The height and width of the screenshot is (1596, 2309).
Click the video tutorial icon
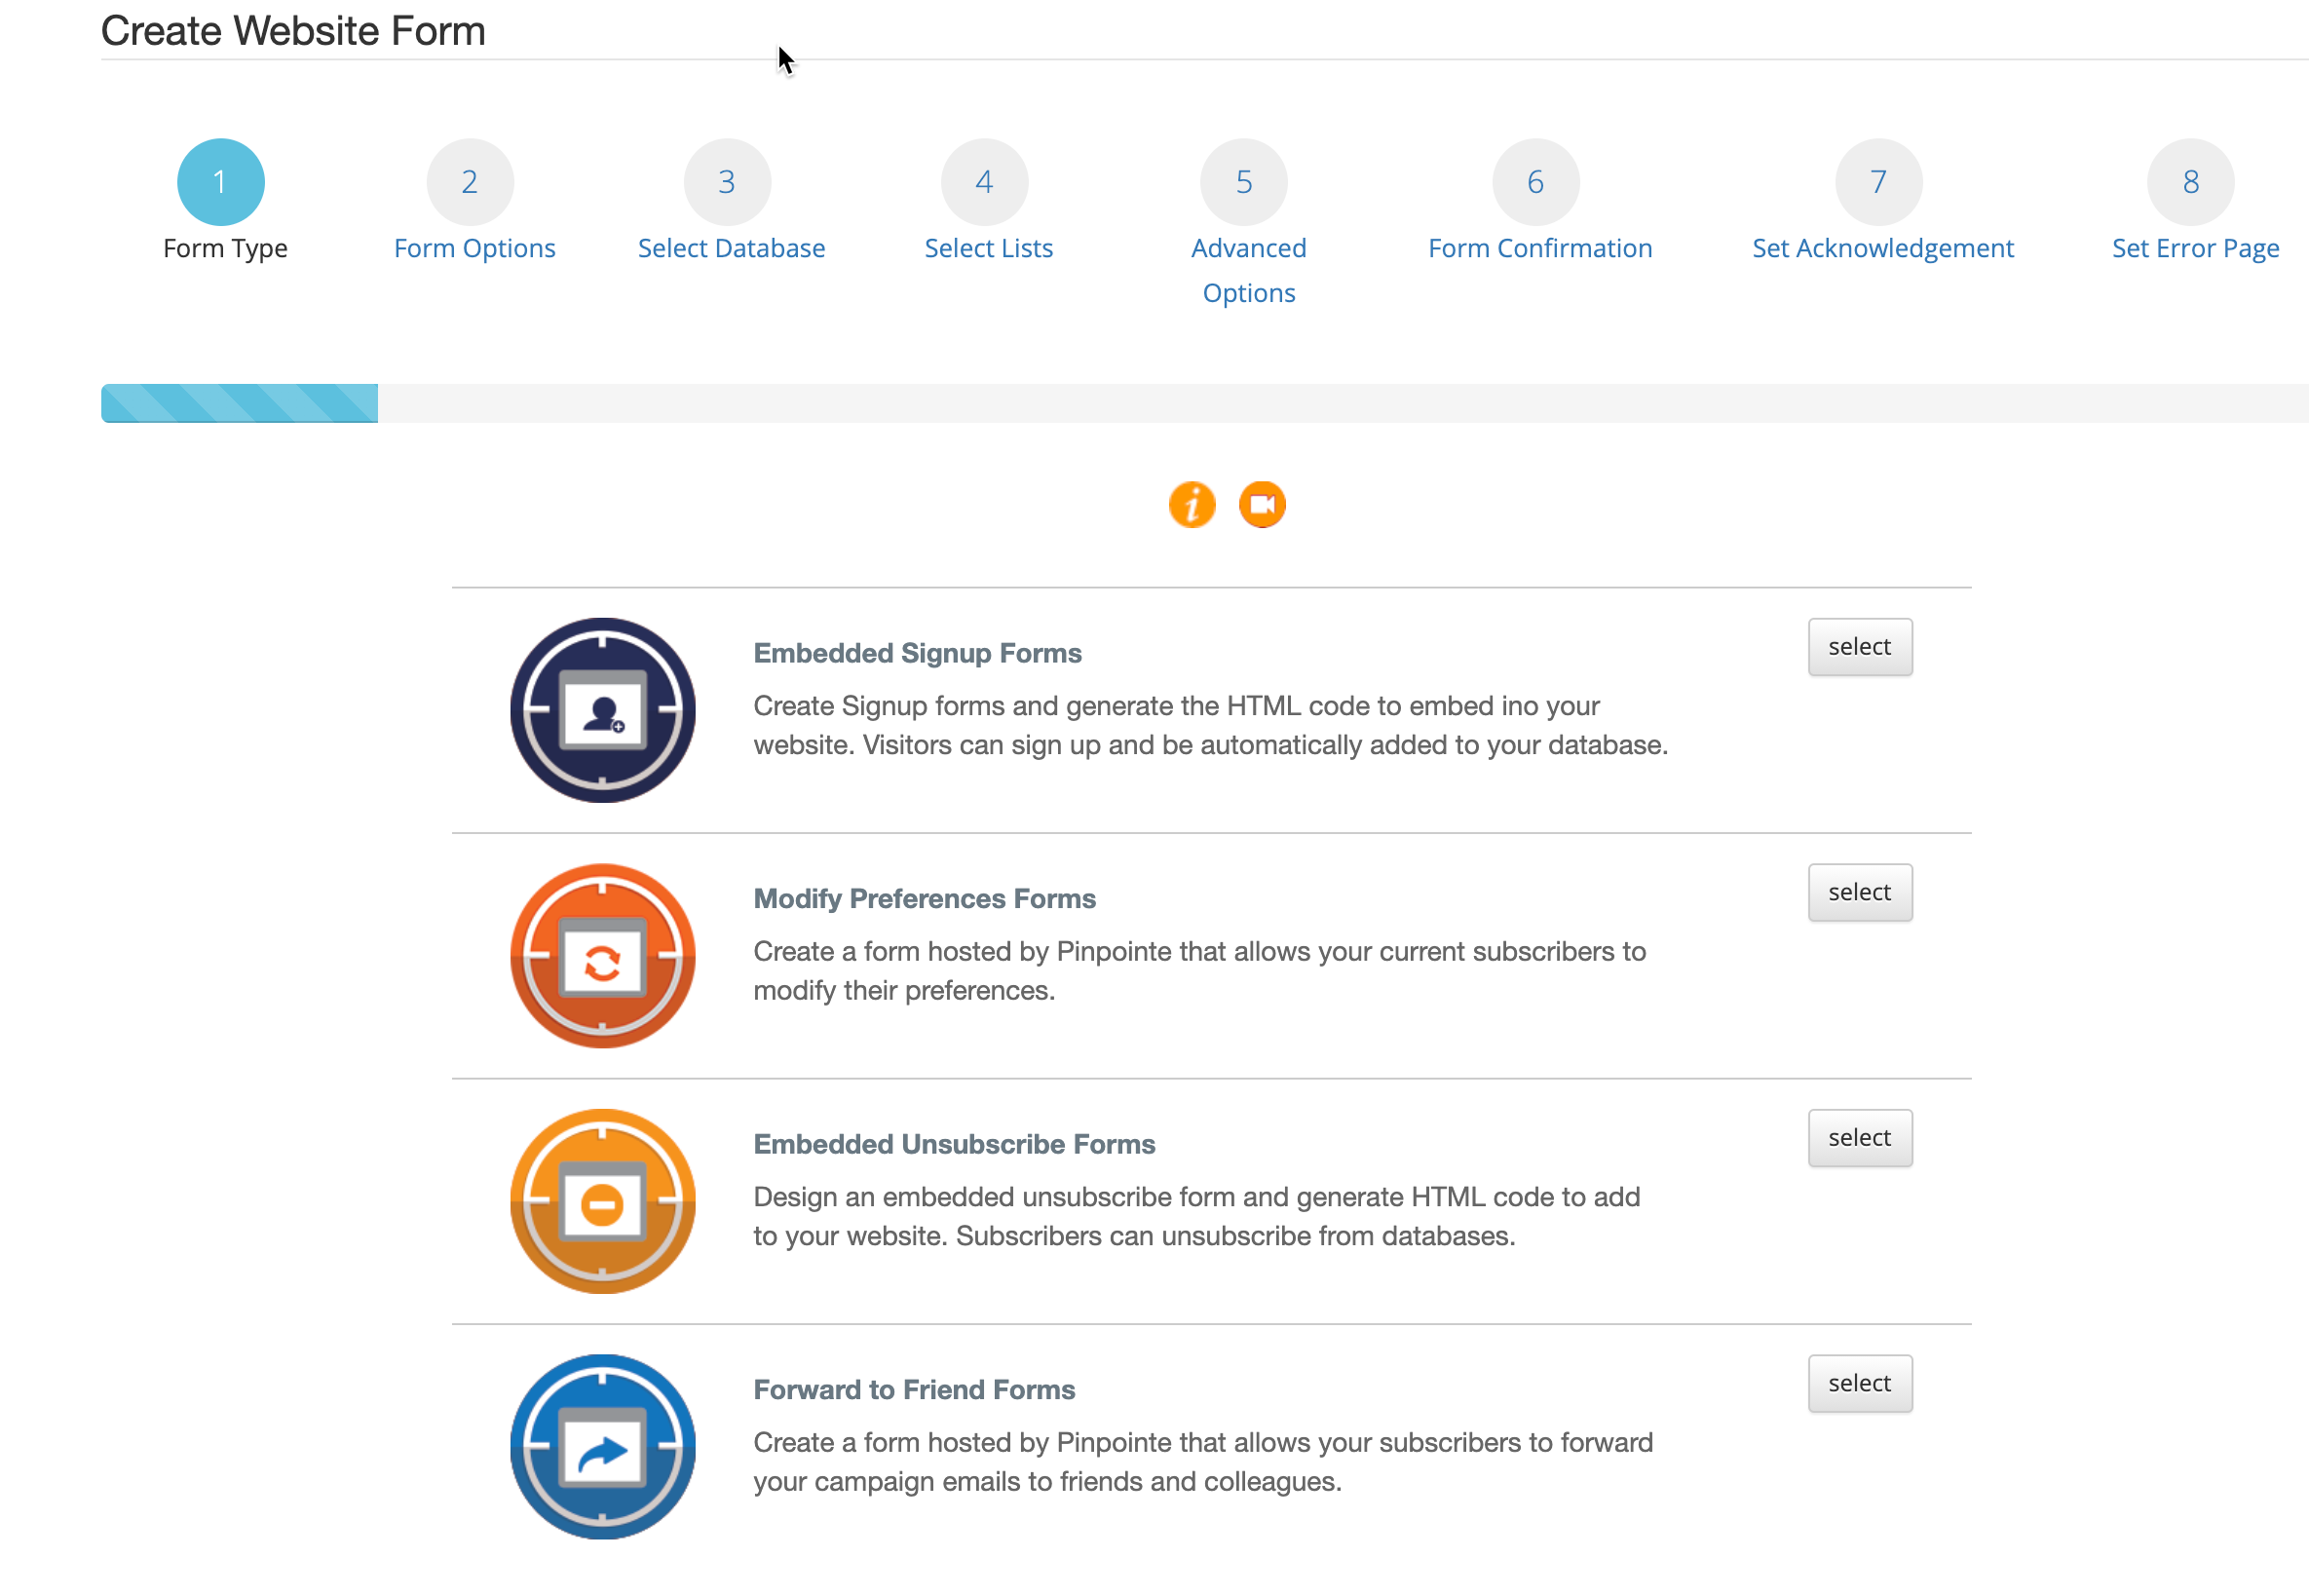pos(1264,504)
